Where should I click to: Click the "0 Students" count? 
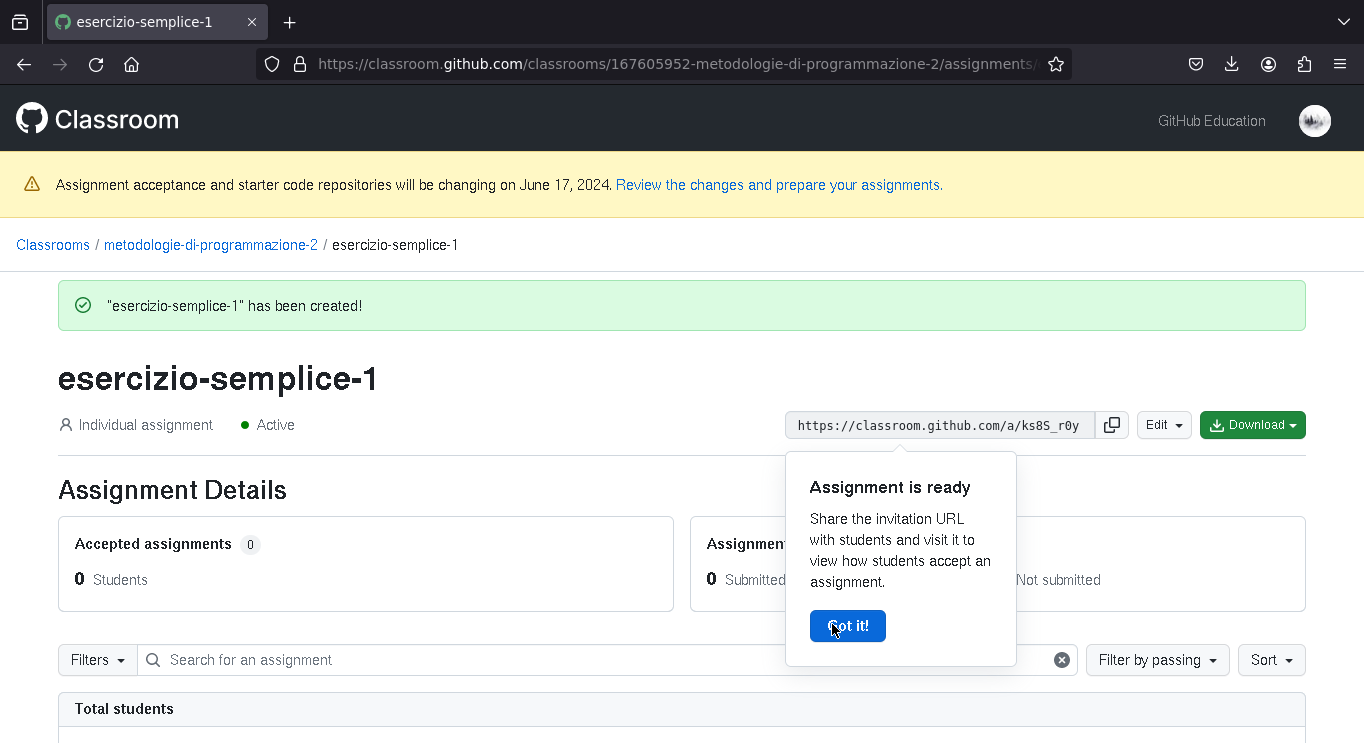pyautogui.click(x=111, y=580)
